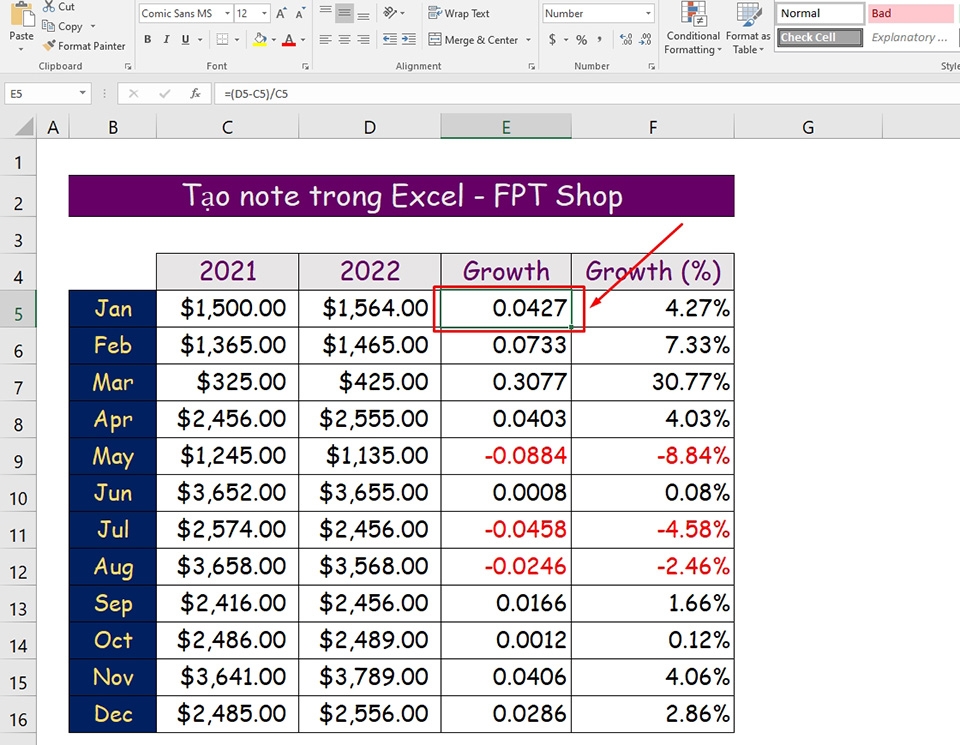Apply Comma Style format
The width and height of the screenshot is (960, 745).
tap(599, 40)
